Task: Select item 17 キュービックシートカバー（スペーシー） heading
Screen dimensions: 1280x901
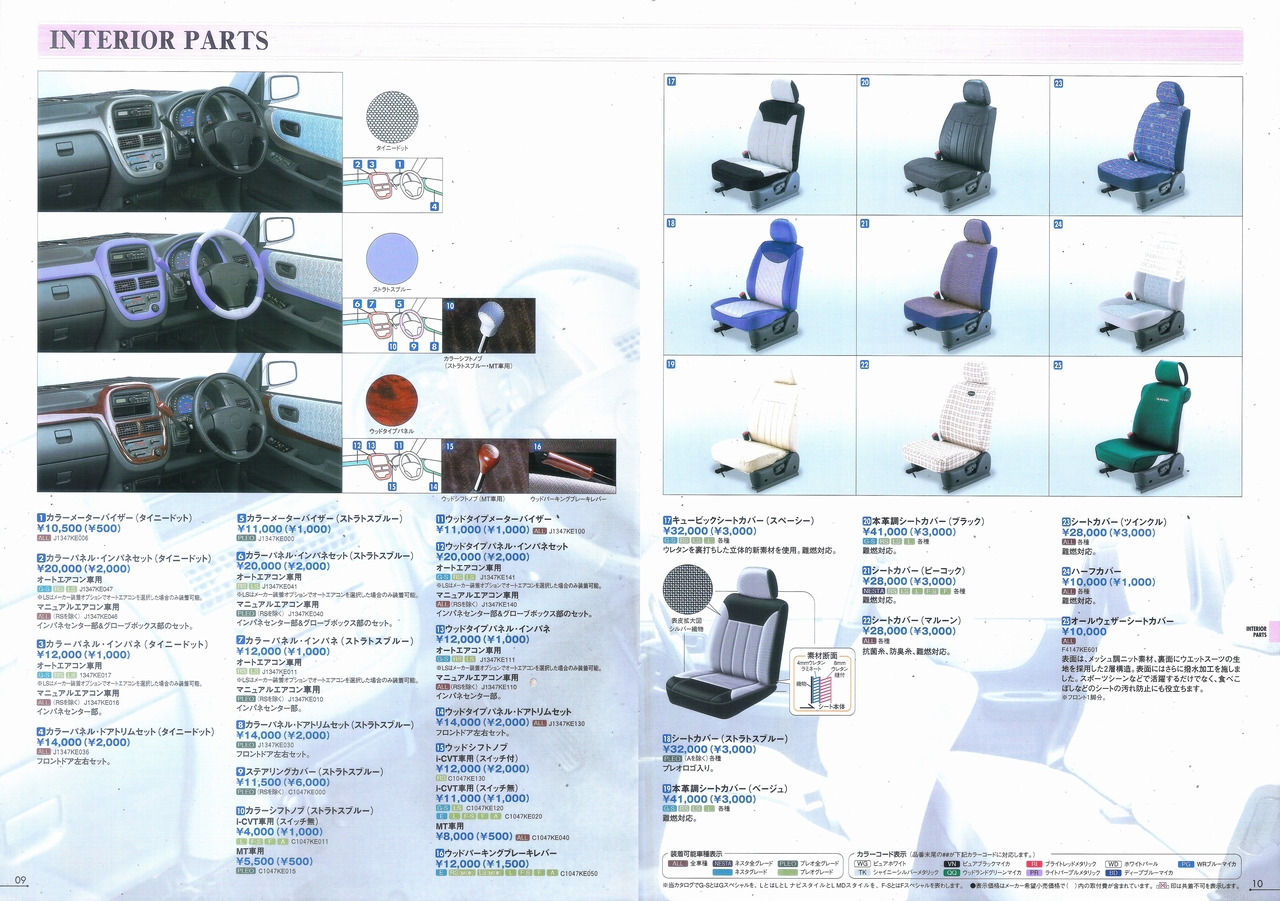Action: pyautogui.click(x=739, y=521)
